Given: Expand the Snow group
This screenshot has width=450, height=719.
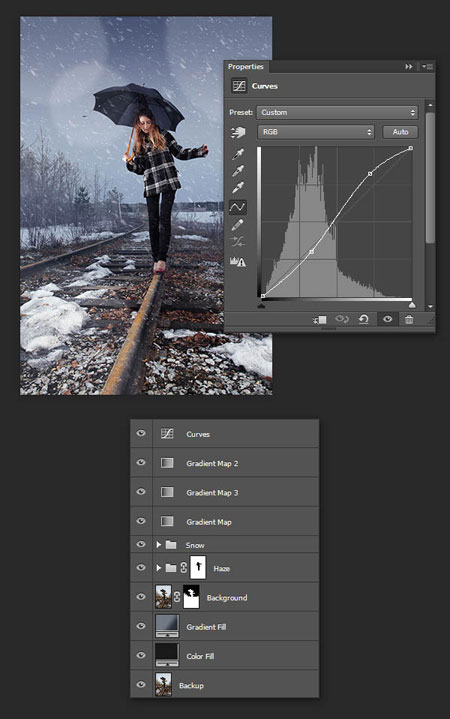Looking at the screenshot, I should click(159, 544).
